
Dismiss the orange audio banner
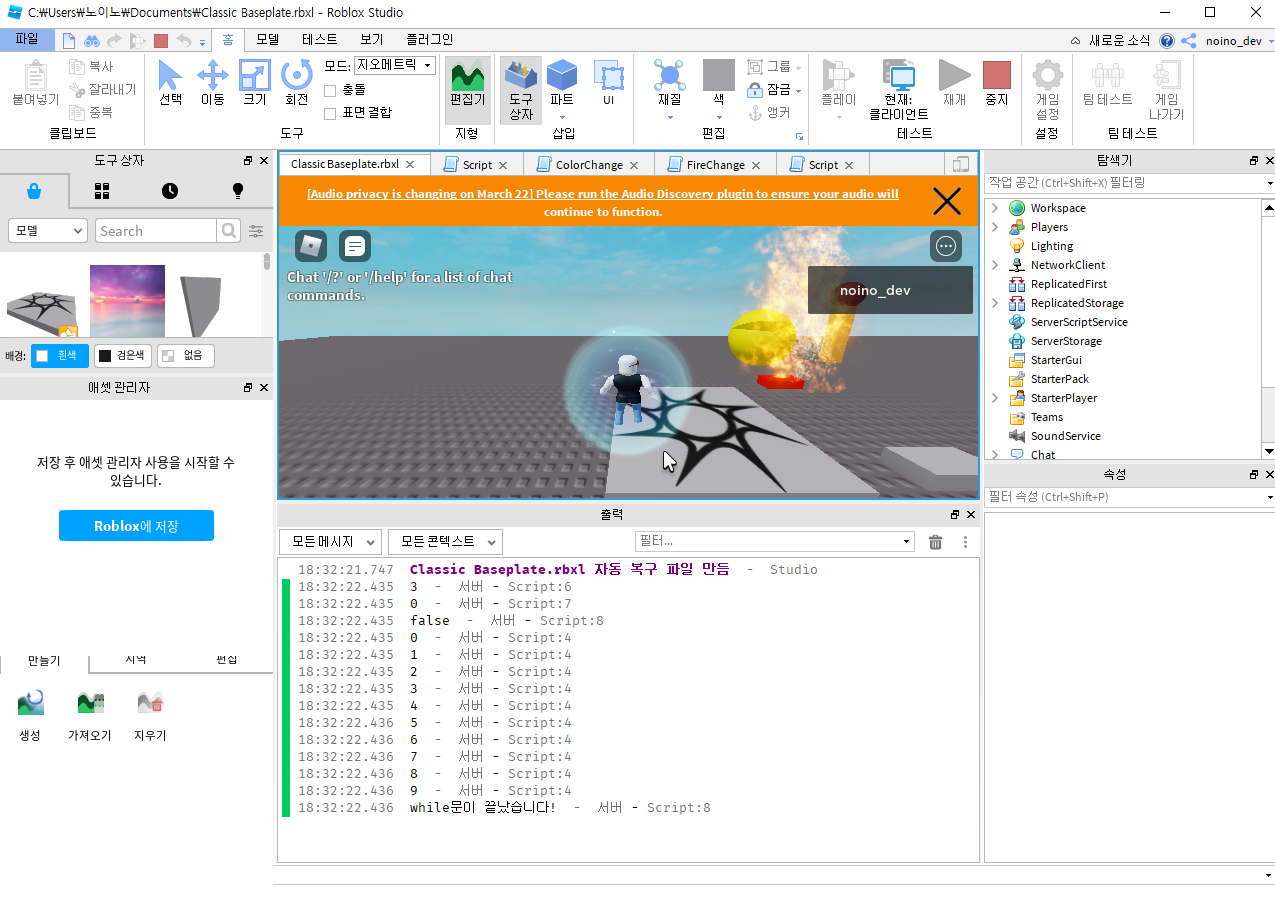946,201
